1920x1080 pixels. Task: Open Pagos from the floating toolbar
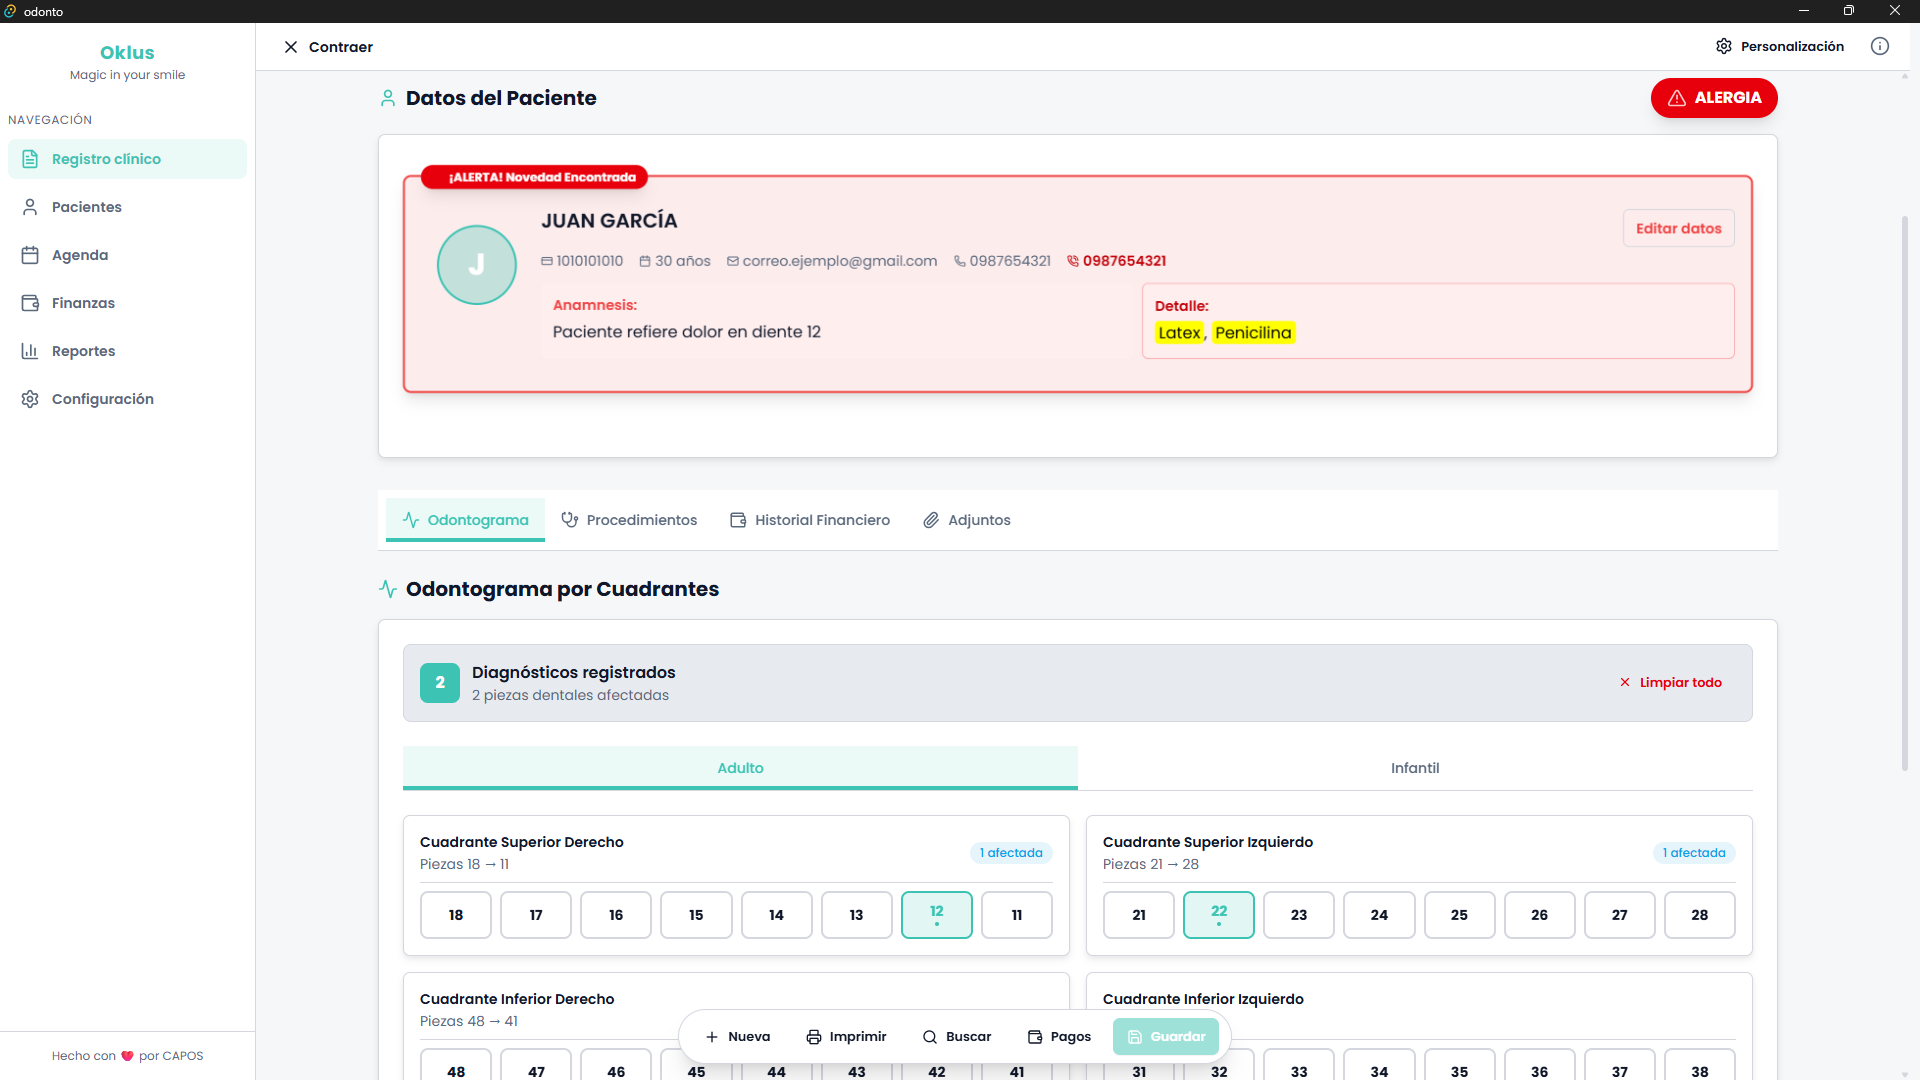[x=1059, y=1036]
